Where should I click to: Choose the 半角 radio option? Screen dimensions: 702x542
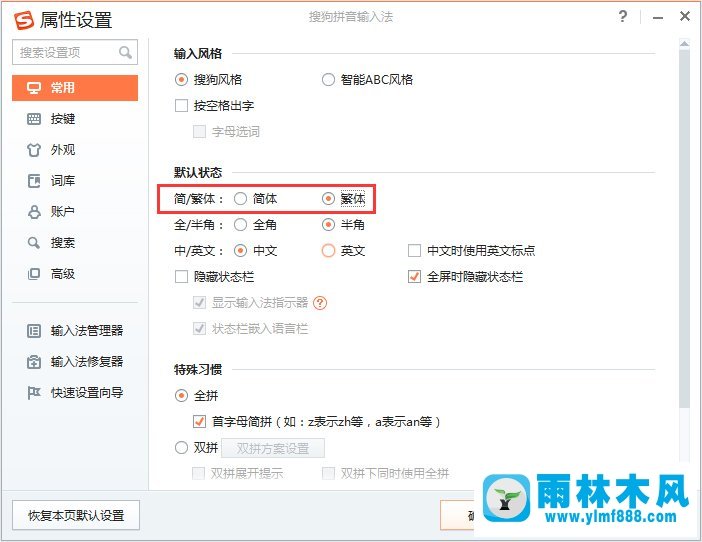[328, 225]
